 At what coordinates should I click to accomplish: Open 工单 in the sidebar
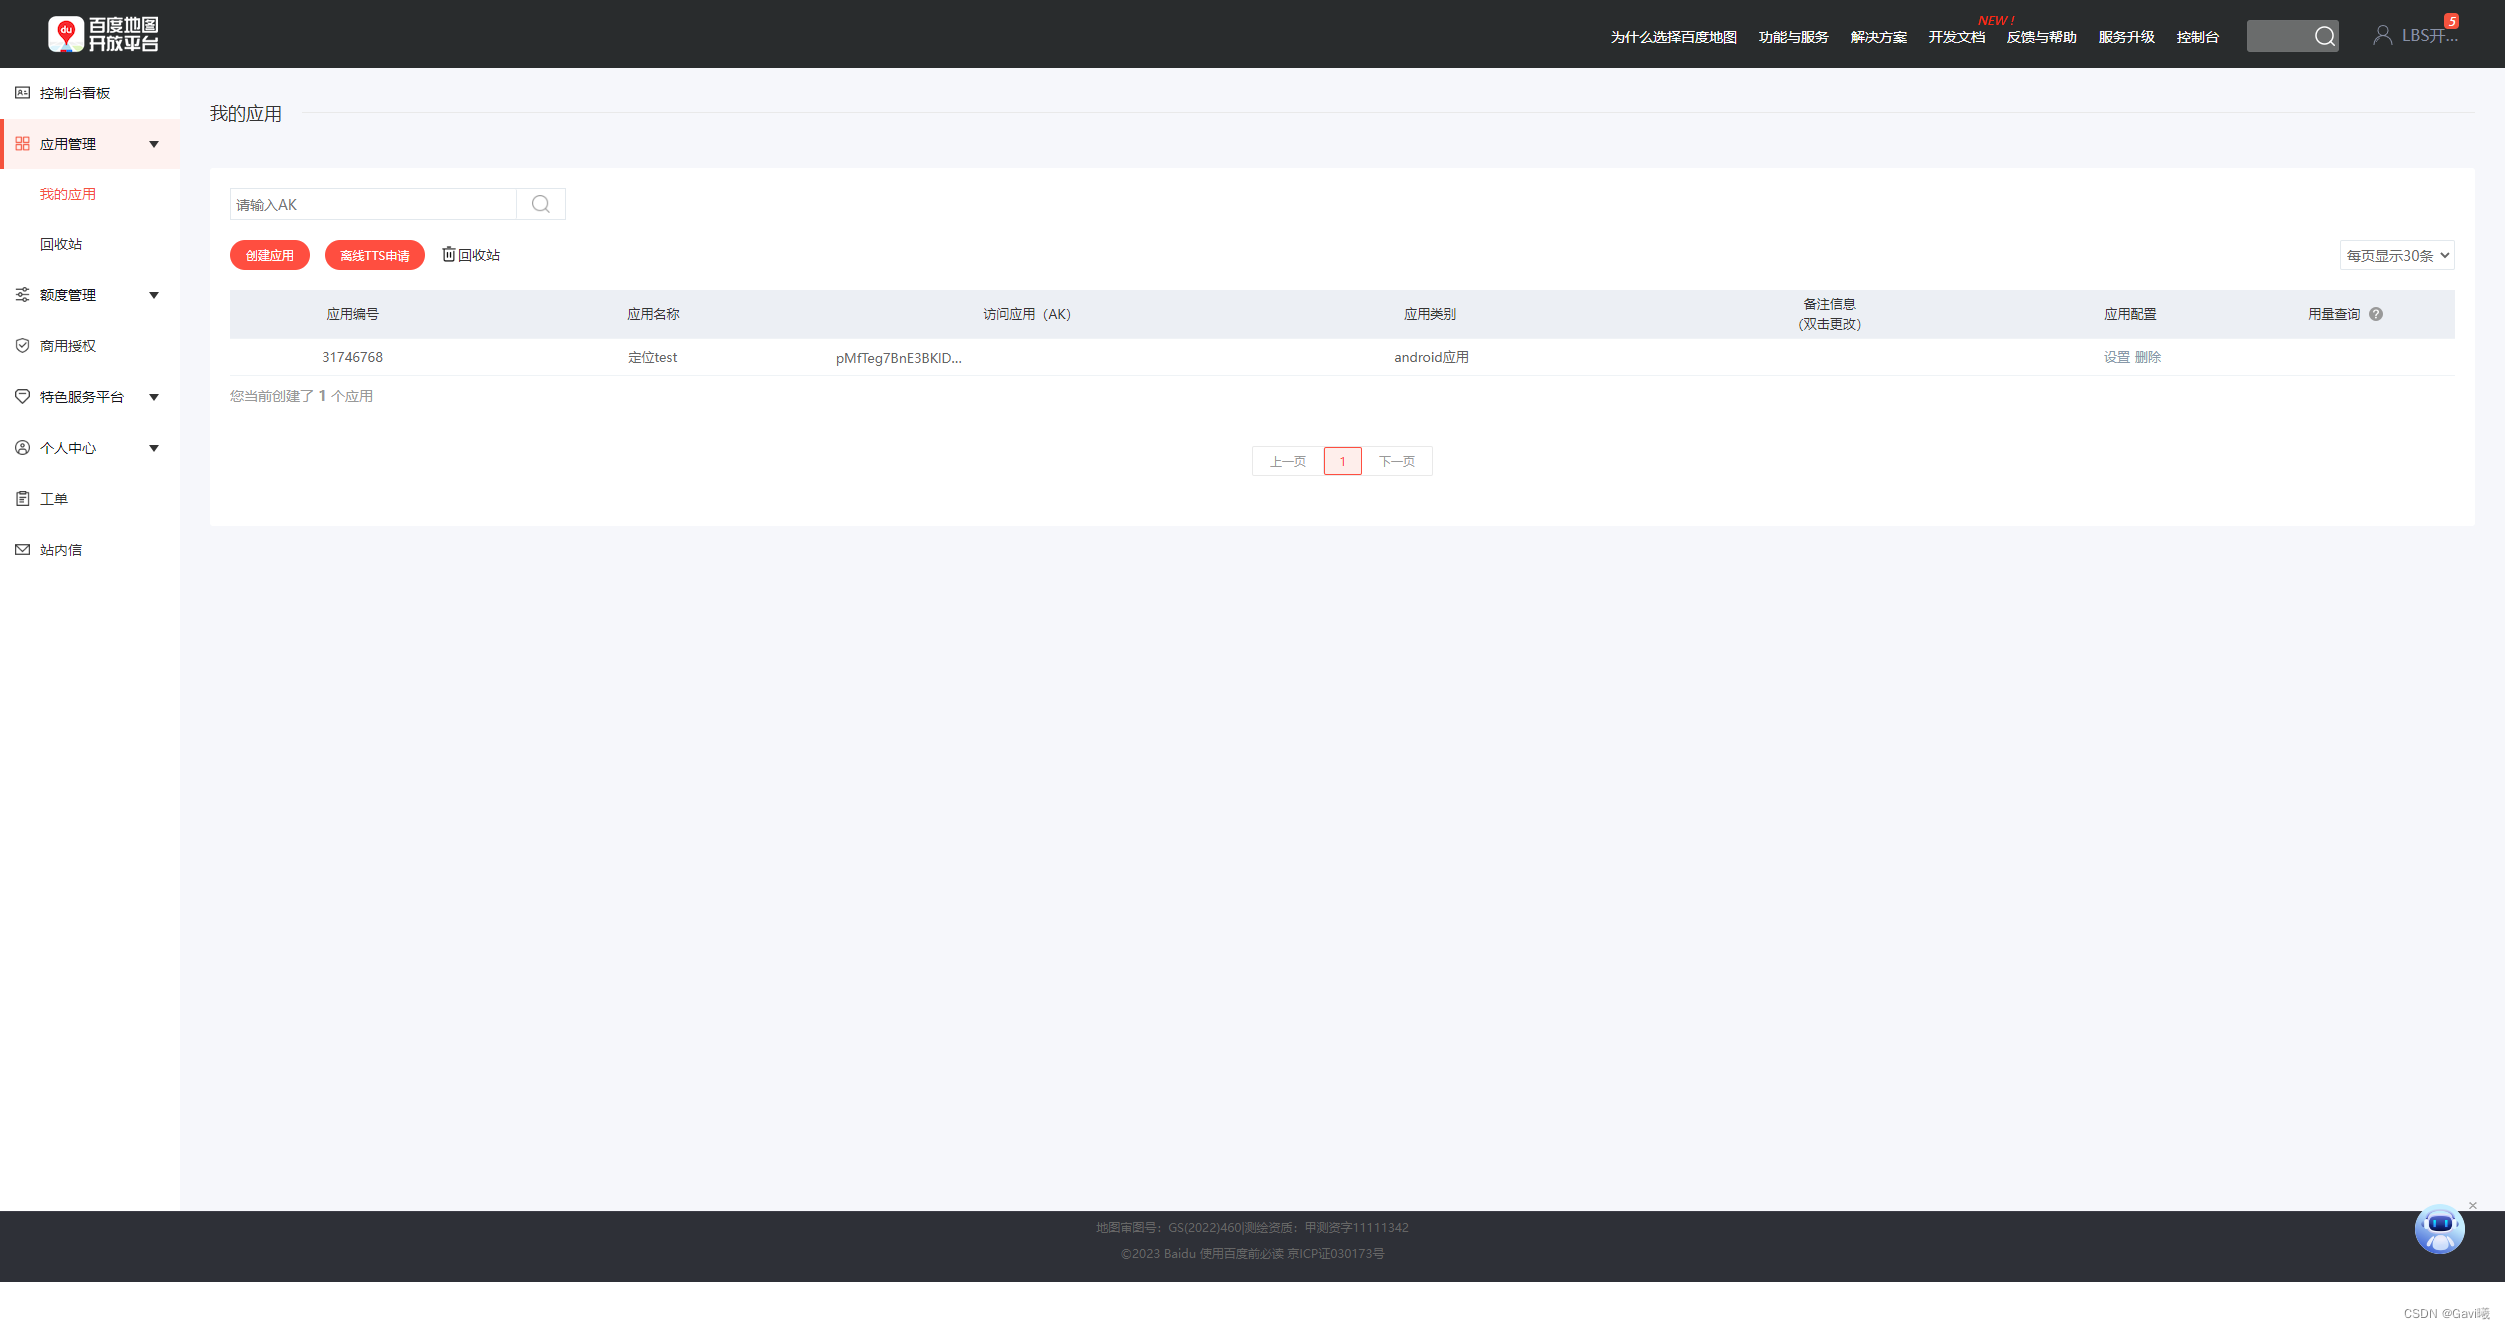click(x=53, y=499)
